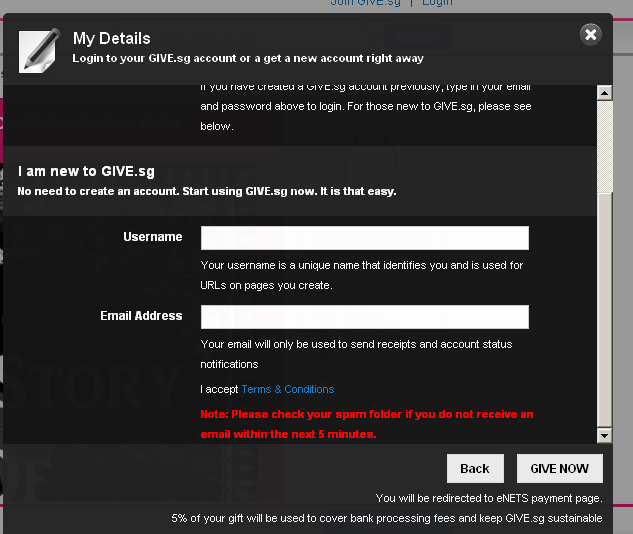Click the eNETS payment redirect notice

tap(489, 498)
